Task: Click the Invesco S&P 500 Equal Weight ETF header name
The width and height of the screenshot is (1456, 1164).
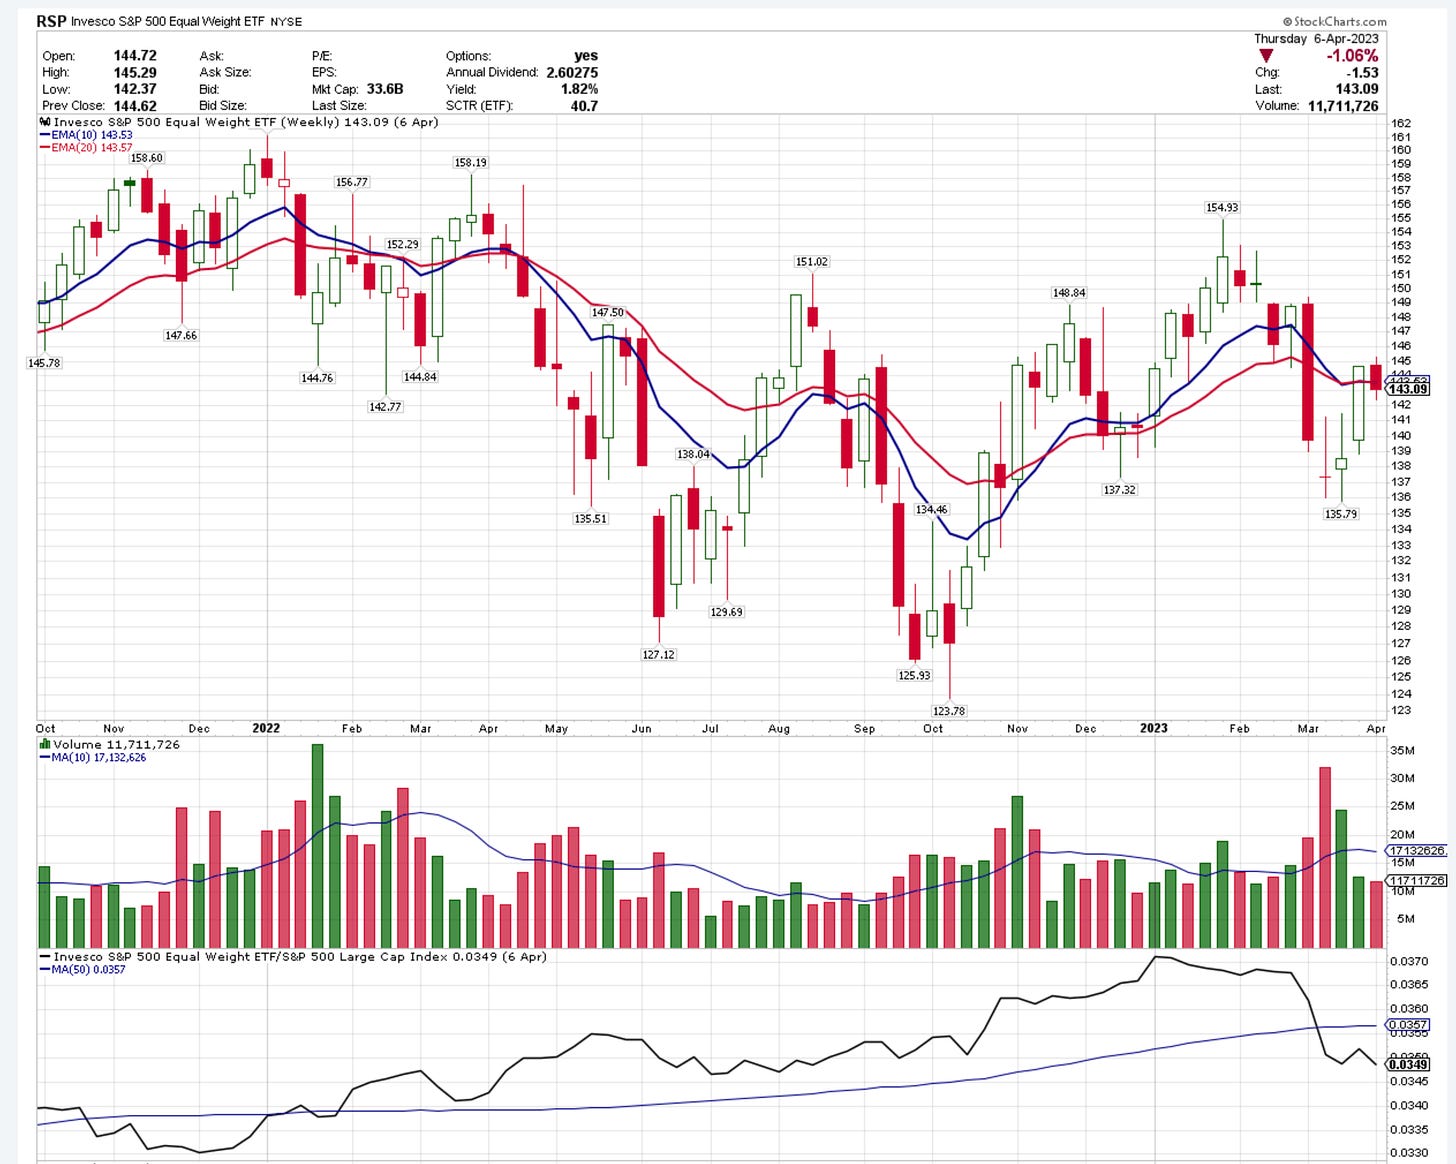Action: tap(169, 21)
